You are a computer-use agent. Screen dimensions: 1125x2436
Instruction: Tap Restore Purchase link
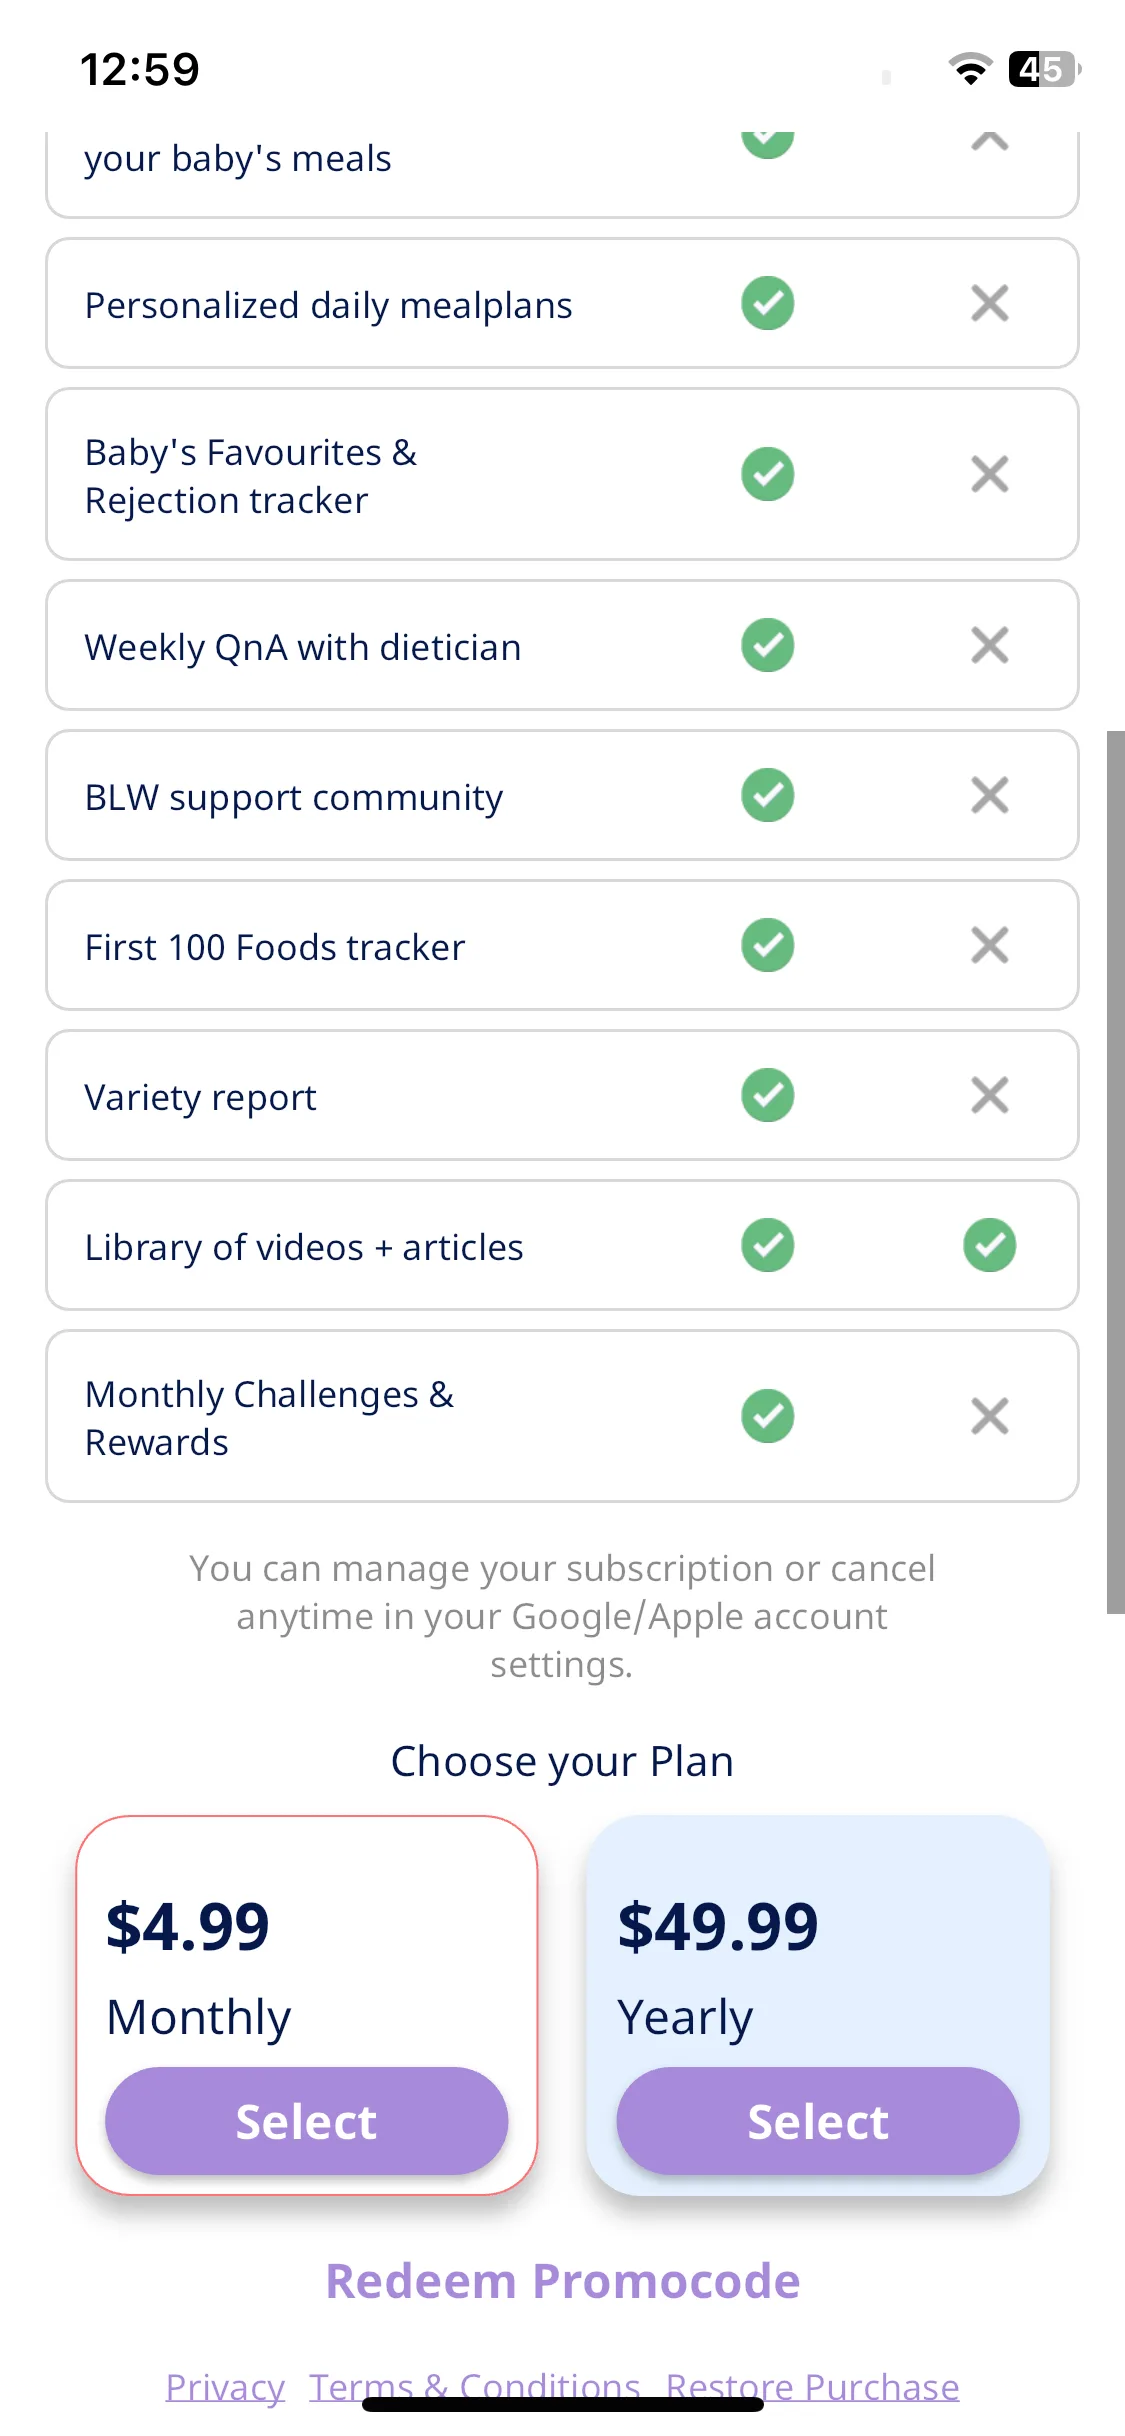click(x=812, y=2387)
